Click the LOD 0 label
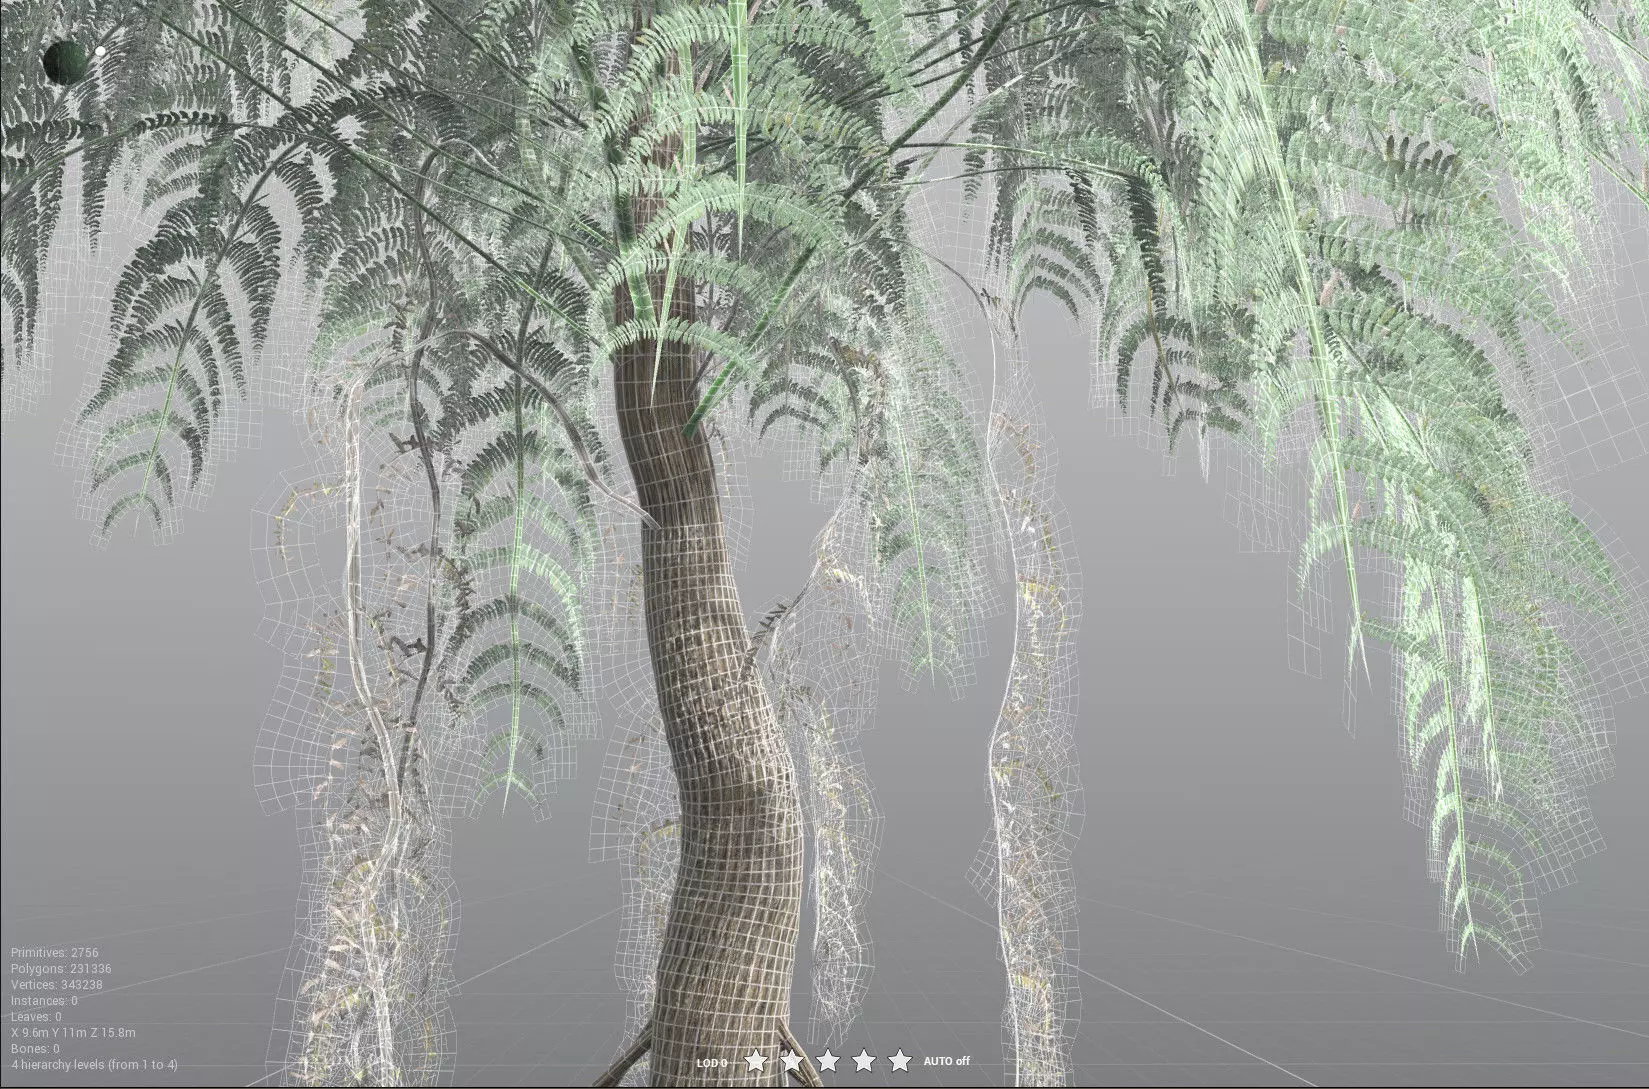Viewport: 1649px width, 1089px height. coord(712,1062)
